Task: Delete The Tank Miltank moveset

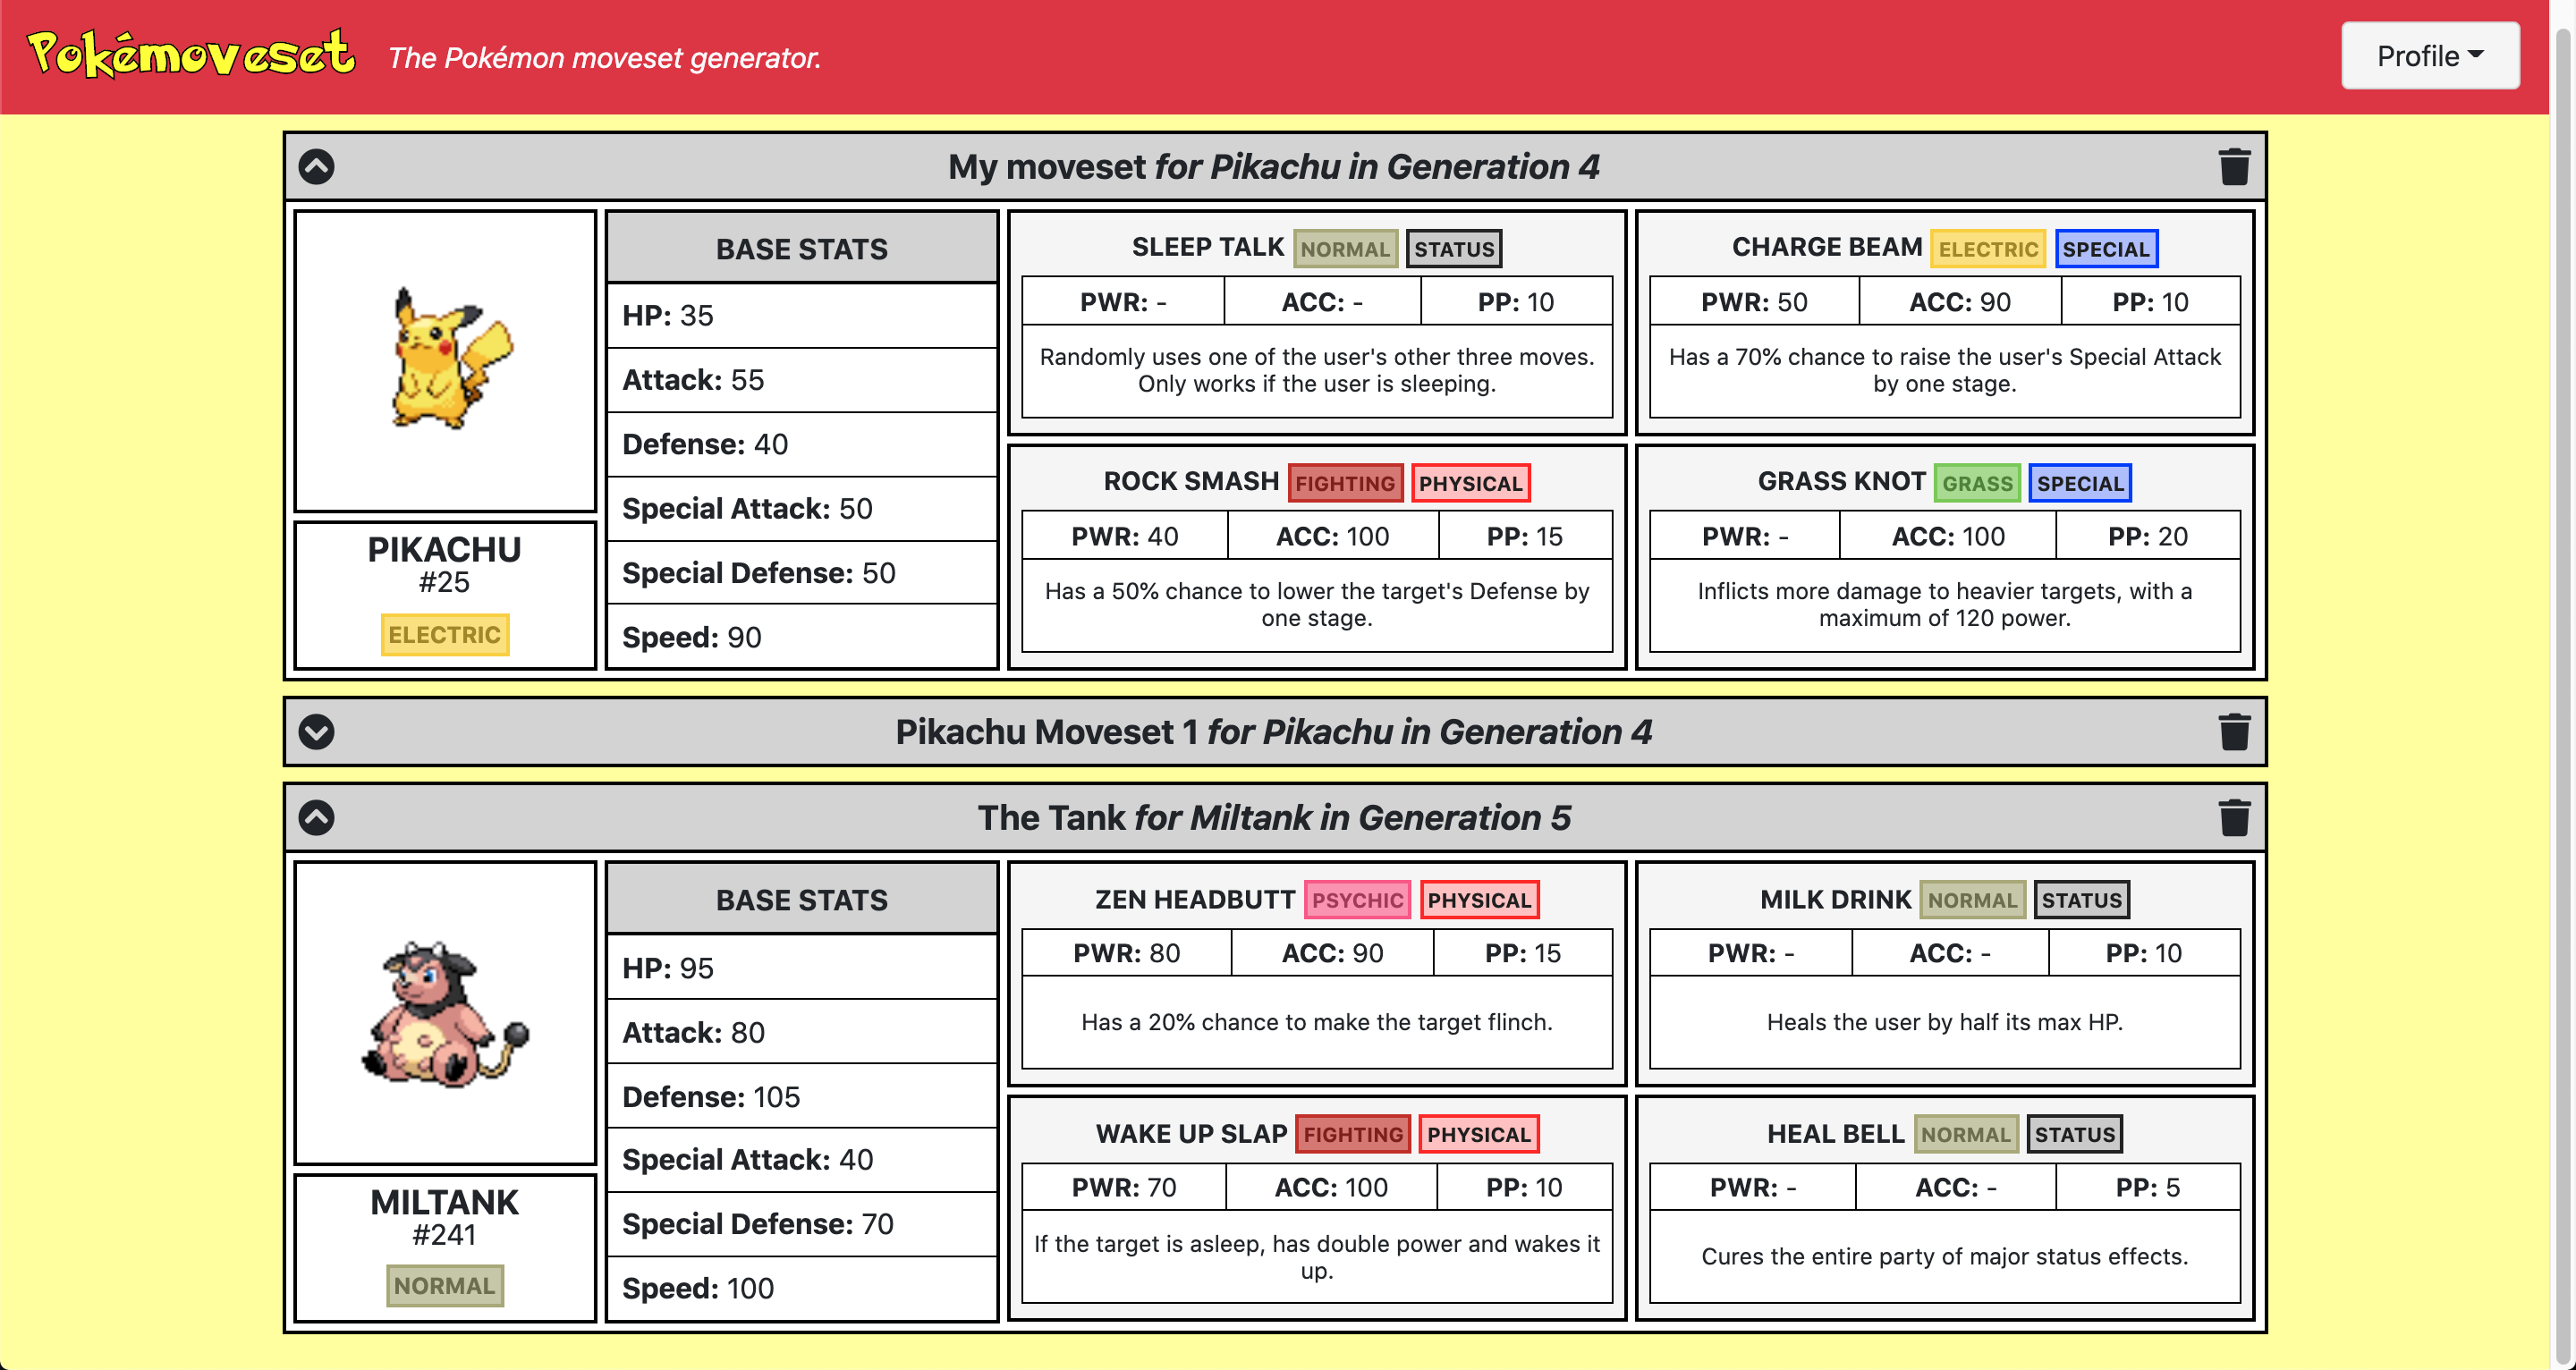Action: coord(2234,818)
